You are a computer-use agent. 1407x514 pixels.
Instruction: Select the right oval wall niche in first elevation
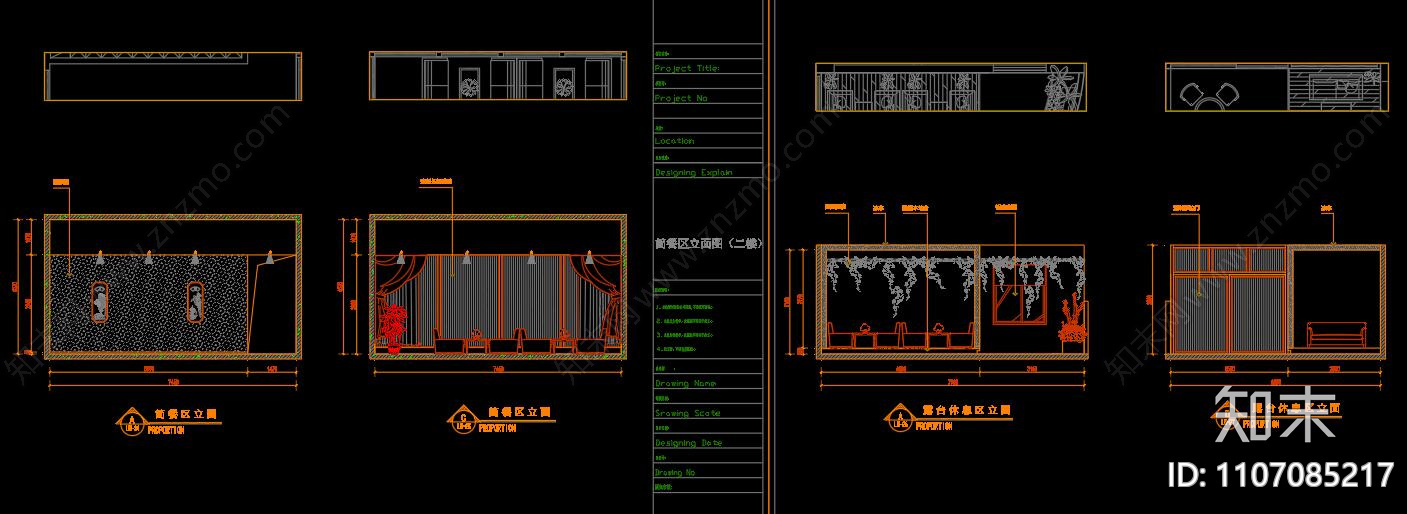pyautogui.click(x=195, y=302)
